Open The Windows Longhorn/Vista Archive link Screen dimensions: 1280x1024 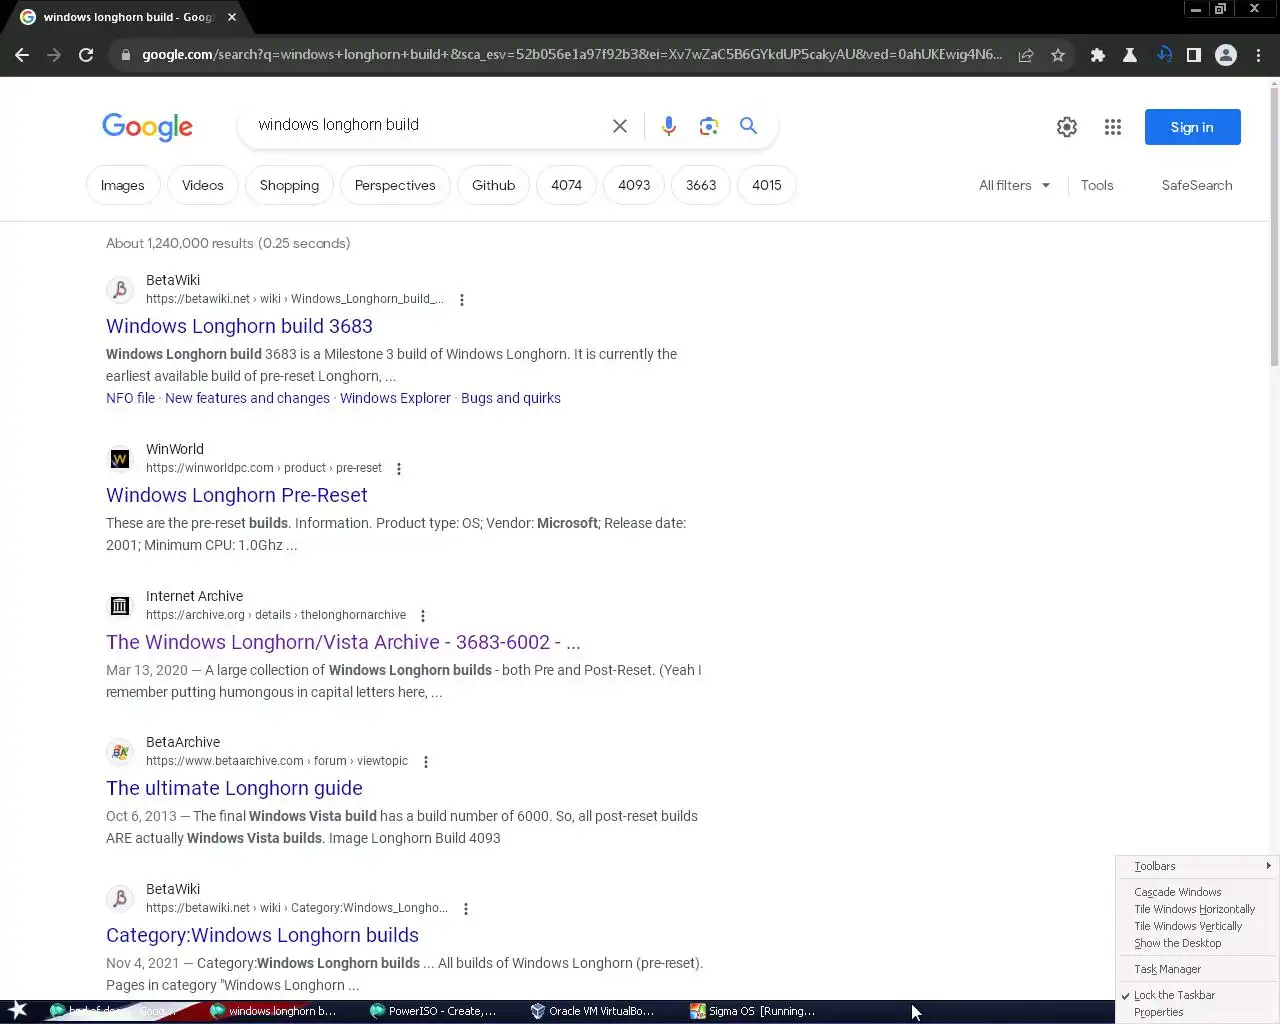343,642
